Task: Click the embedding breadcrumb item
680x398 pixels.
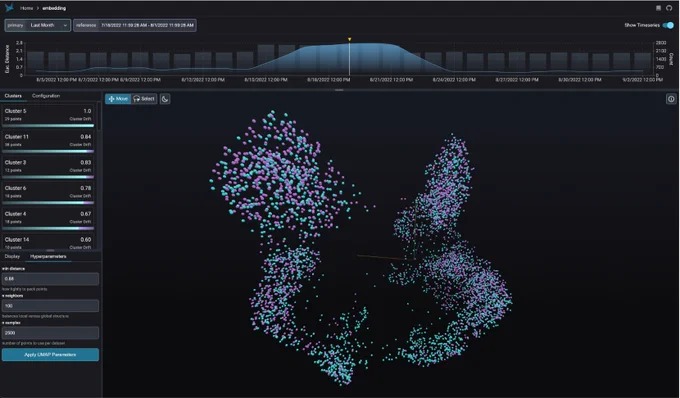Action: pyautogui.click(x=54, y=8)
